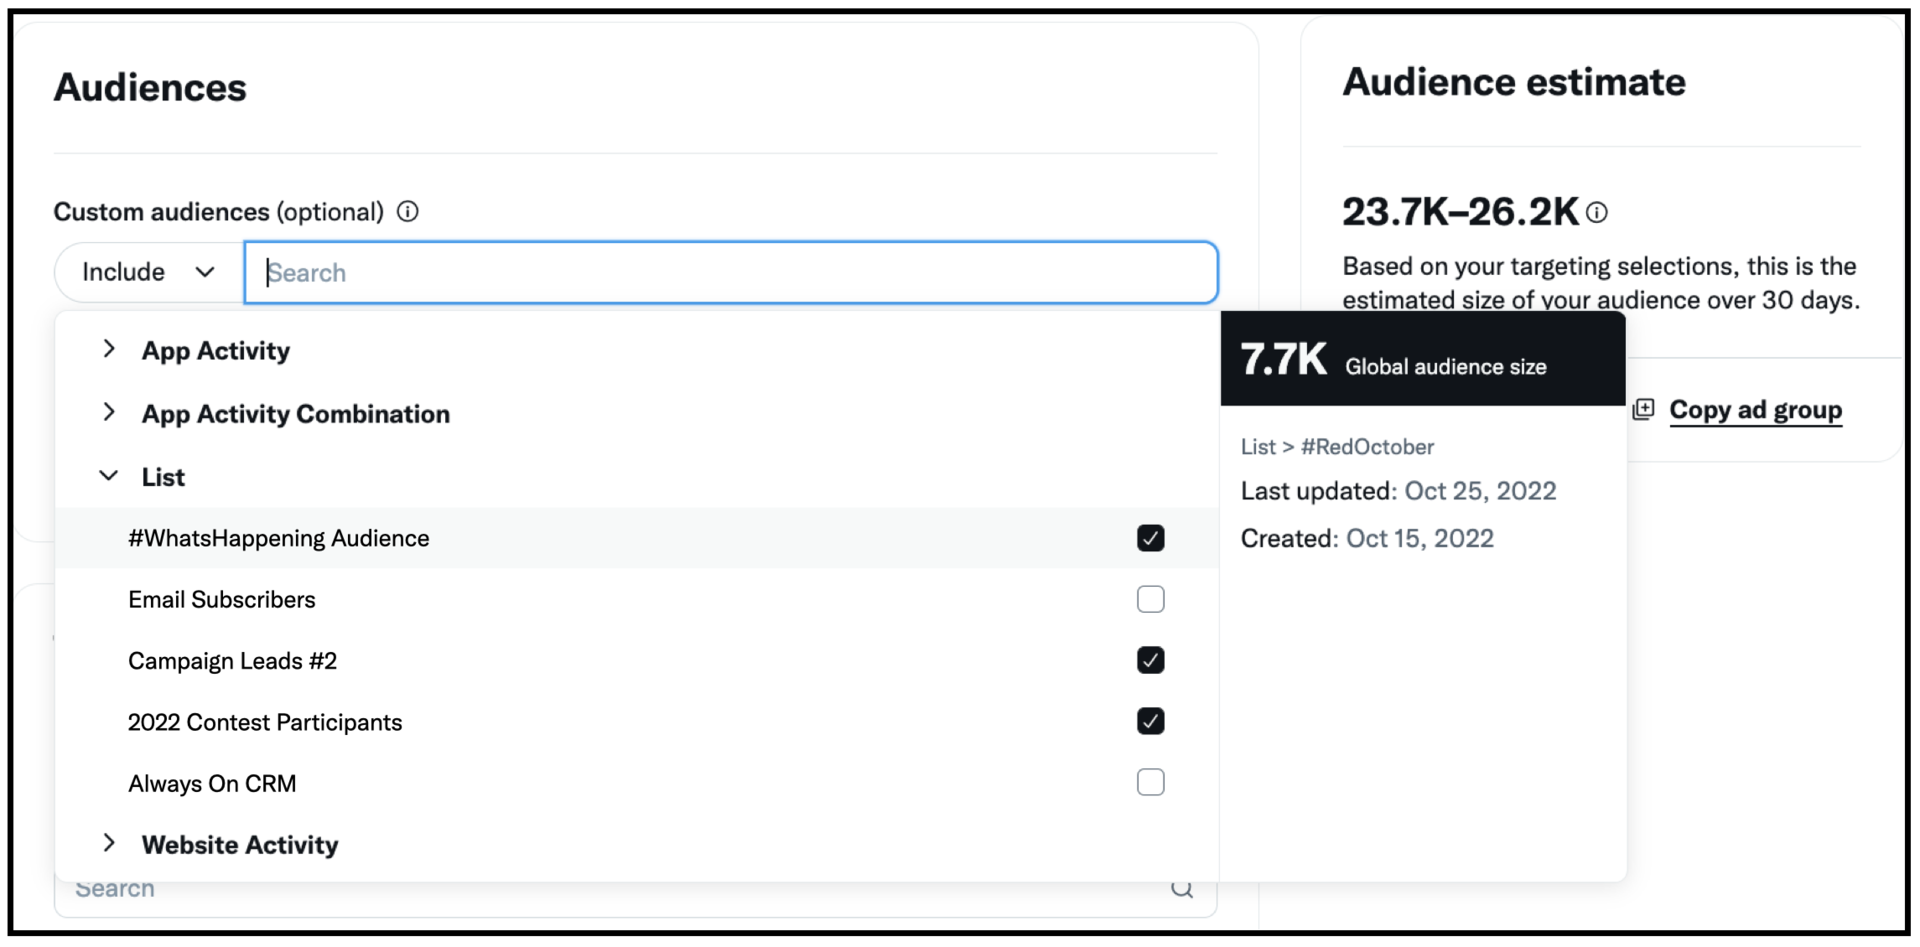Click the info icon beside the 23.7K–26.2K estimate
The image size is (1920, 947).
[x=1597, y=212]
